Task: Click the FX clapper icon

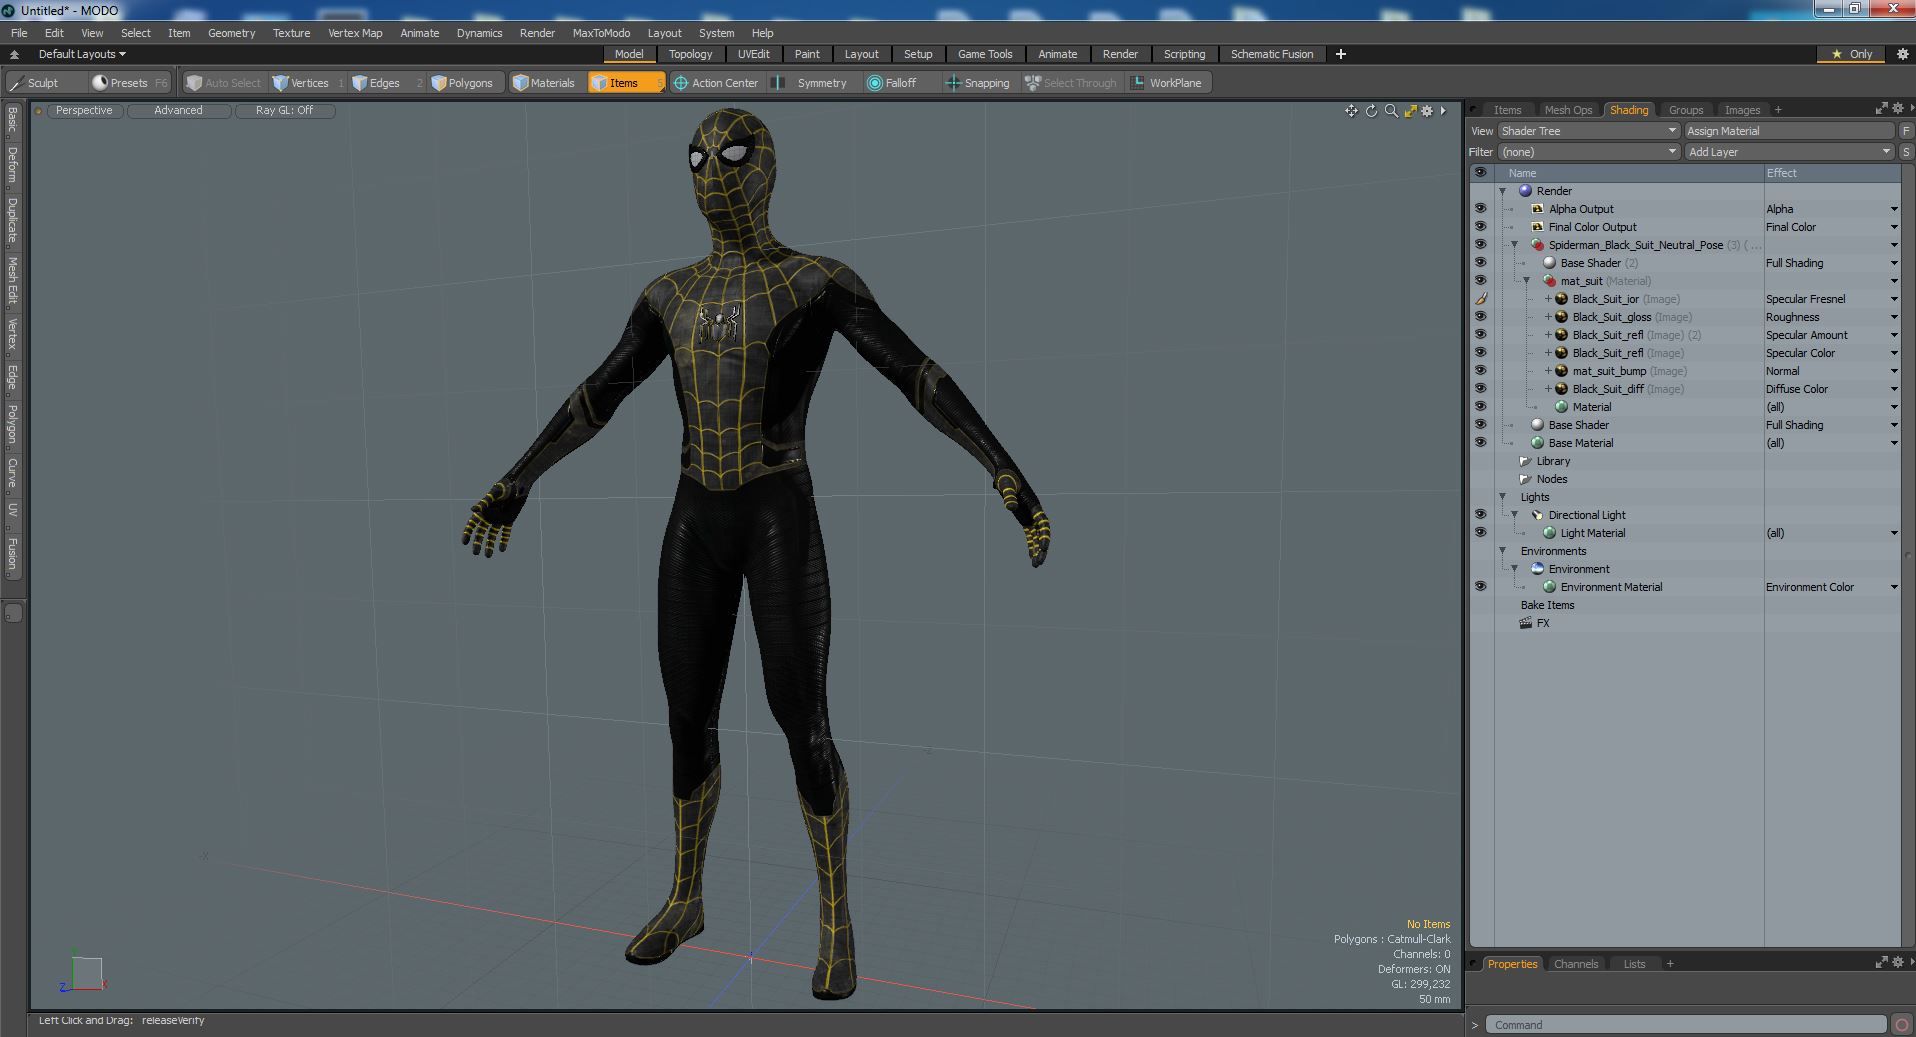Action: tap(1526, 623)
